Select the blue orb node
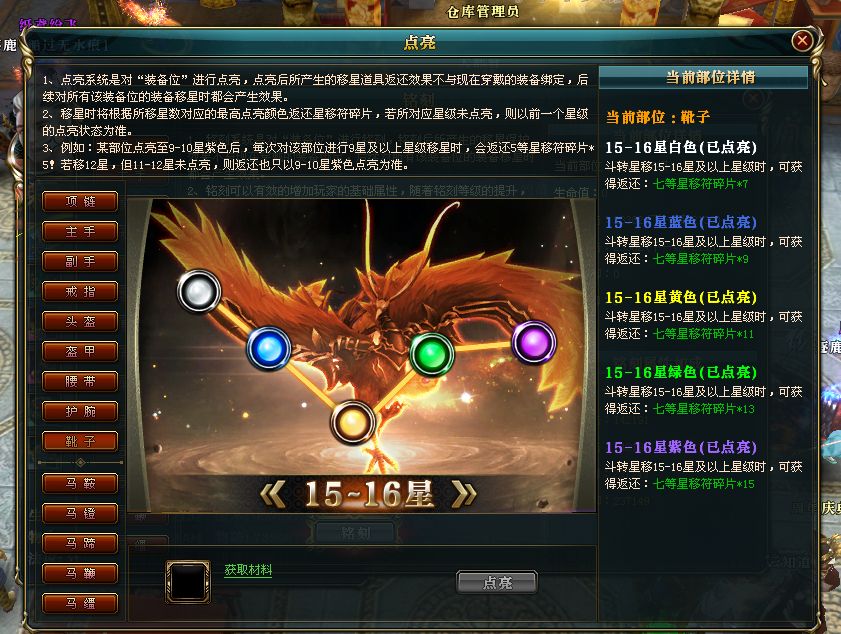 [269, 348]
